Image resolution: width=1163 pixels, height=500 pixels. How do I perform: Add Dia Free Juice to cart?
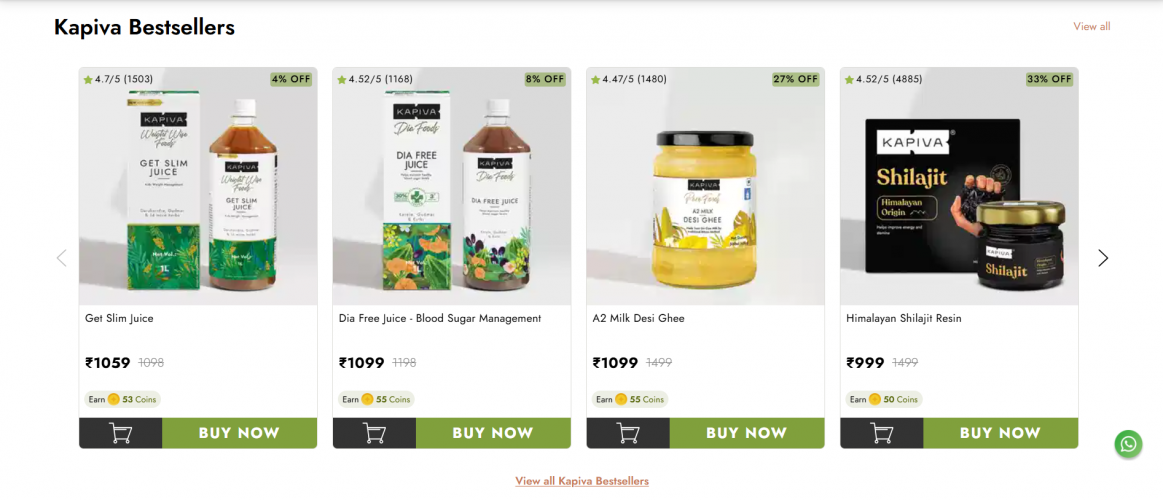point(375,433)
